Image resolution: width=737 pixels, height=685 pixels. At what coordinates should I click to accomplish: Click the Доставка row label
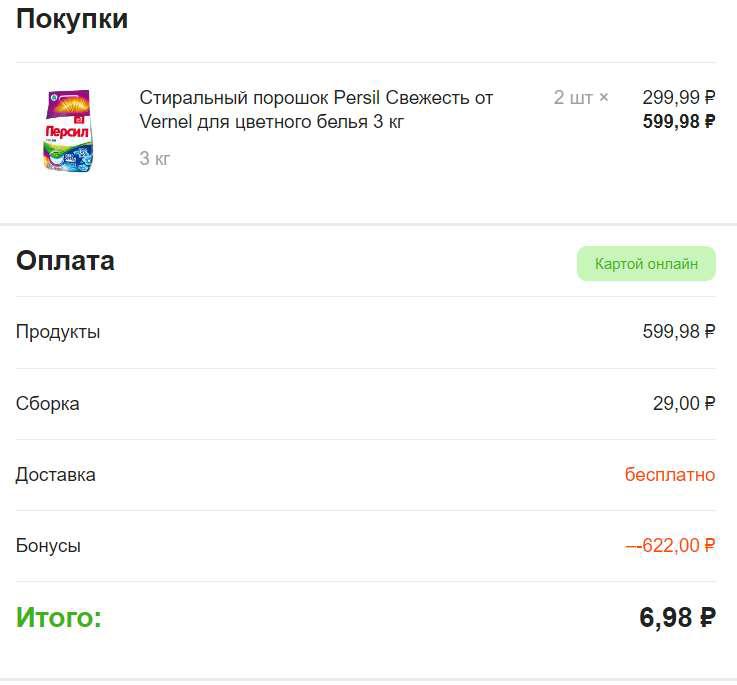point(55,475)
